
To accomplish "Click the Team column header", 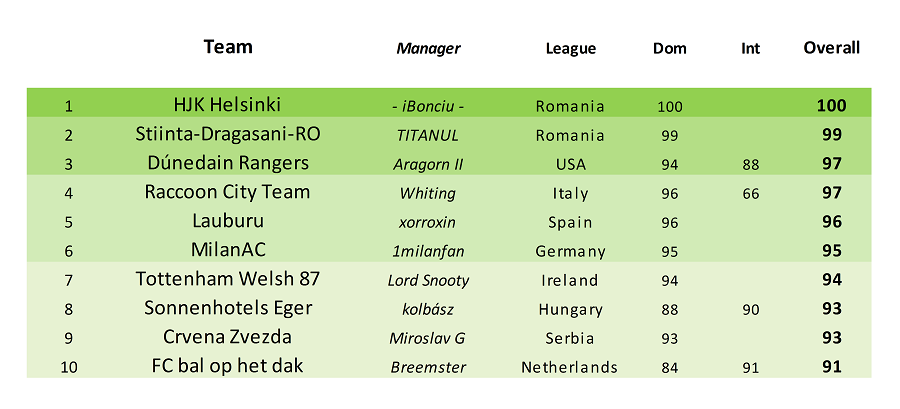I will click(x=228, y=47).
